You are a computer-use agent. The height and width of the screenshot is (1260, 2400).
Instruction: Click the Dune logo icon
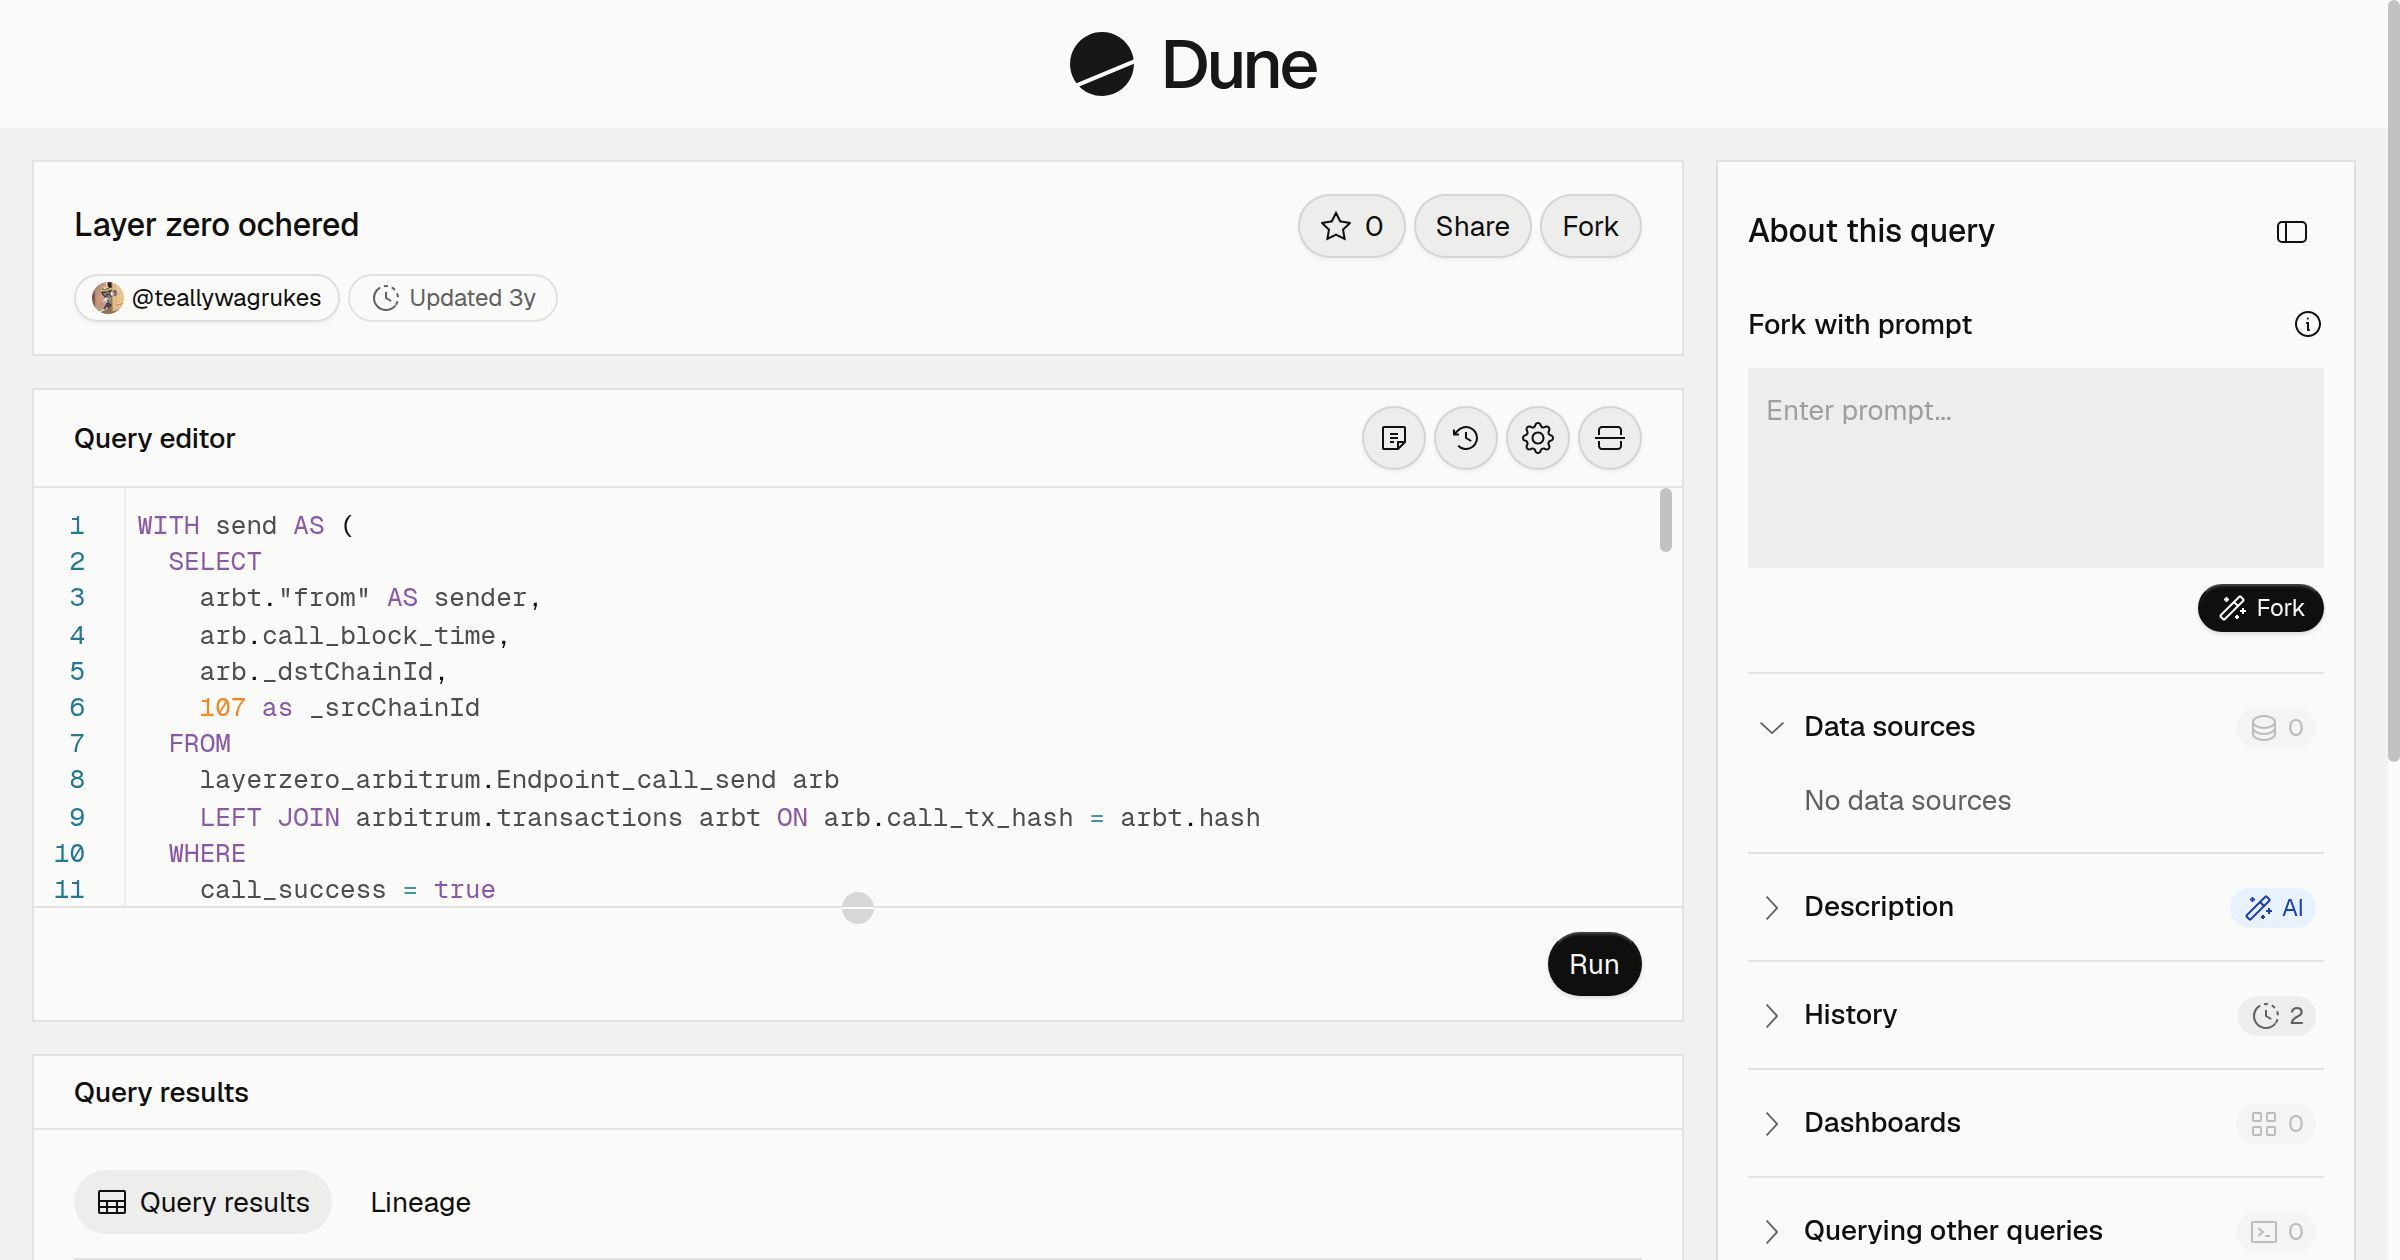click(x=1101, y=64)
